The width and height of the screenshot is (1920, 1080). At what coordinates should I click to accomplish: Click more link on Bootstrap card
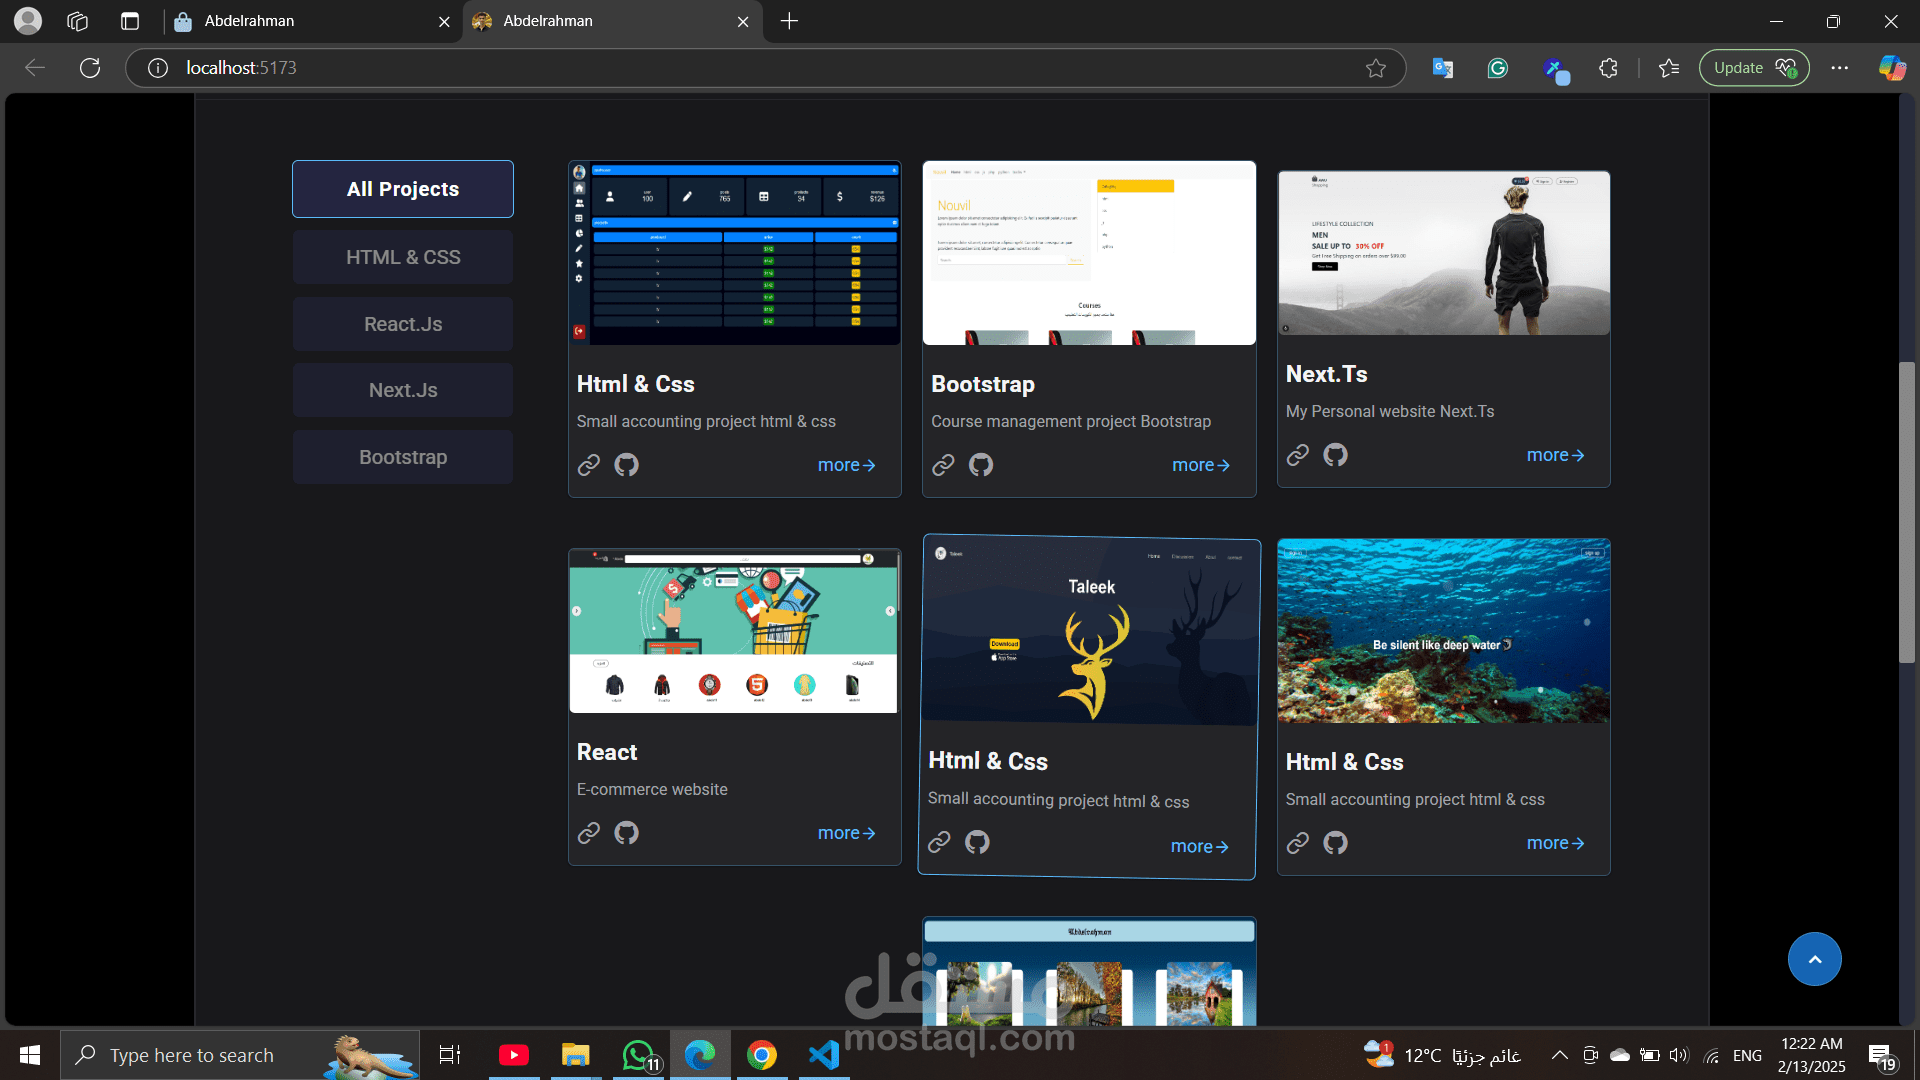[1200, 465]
